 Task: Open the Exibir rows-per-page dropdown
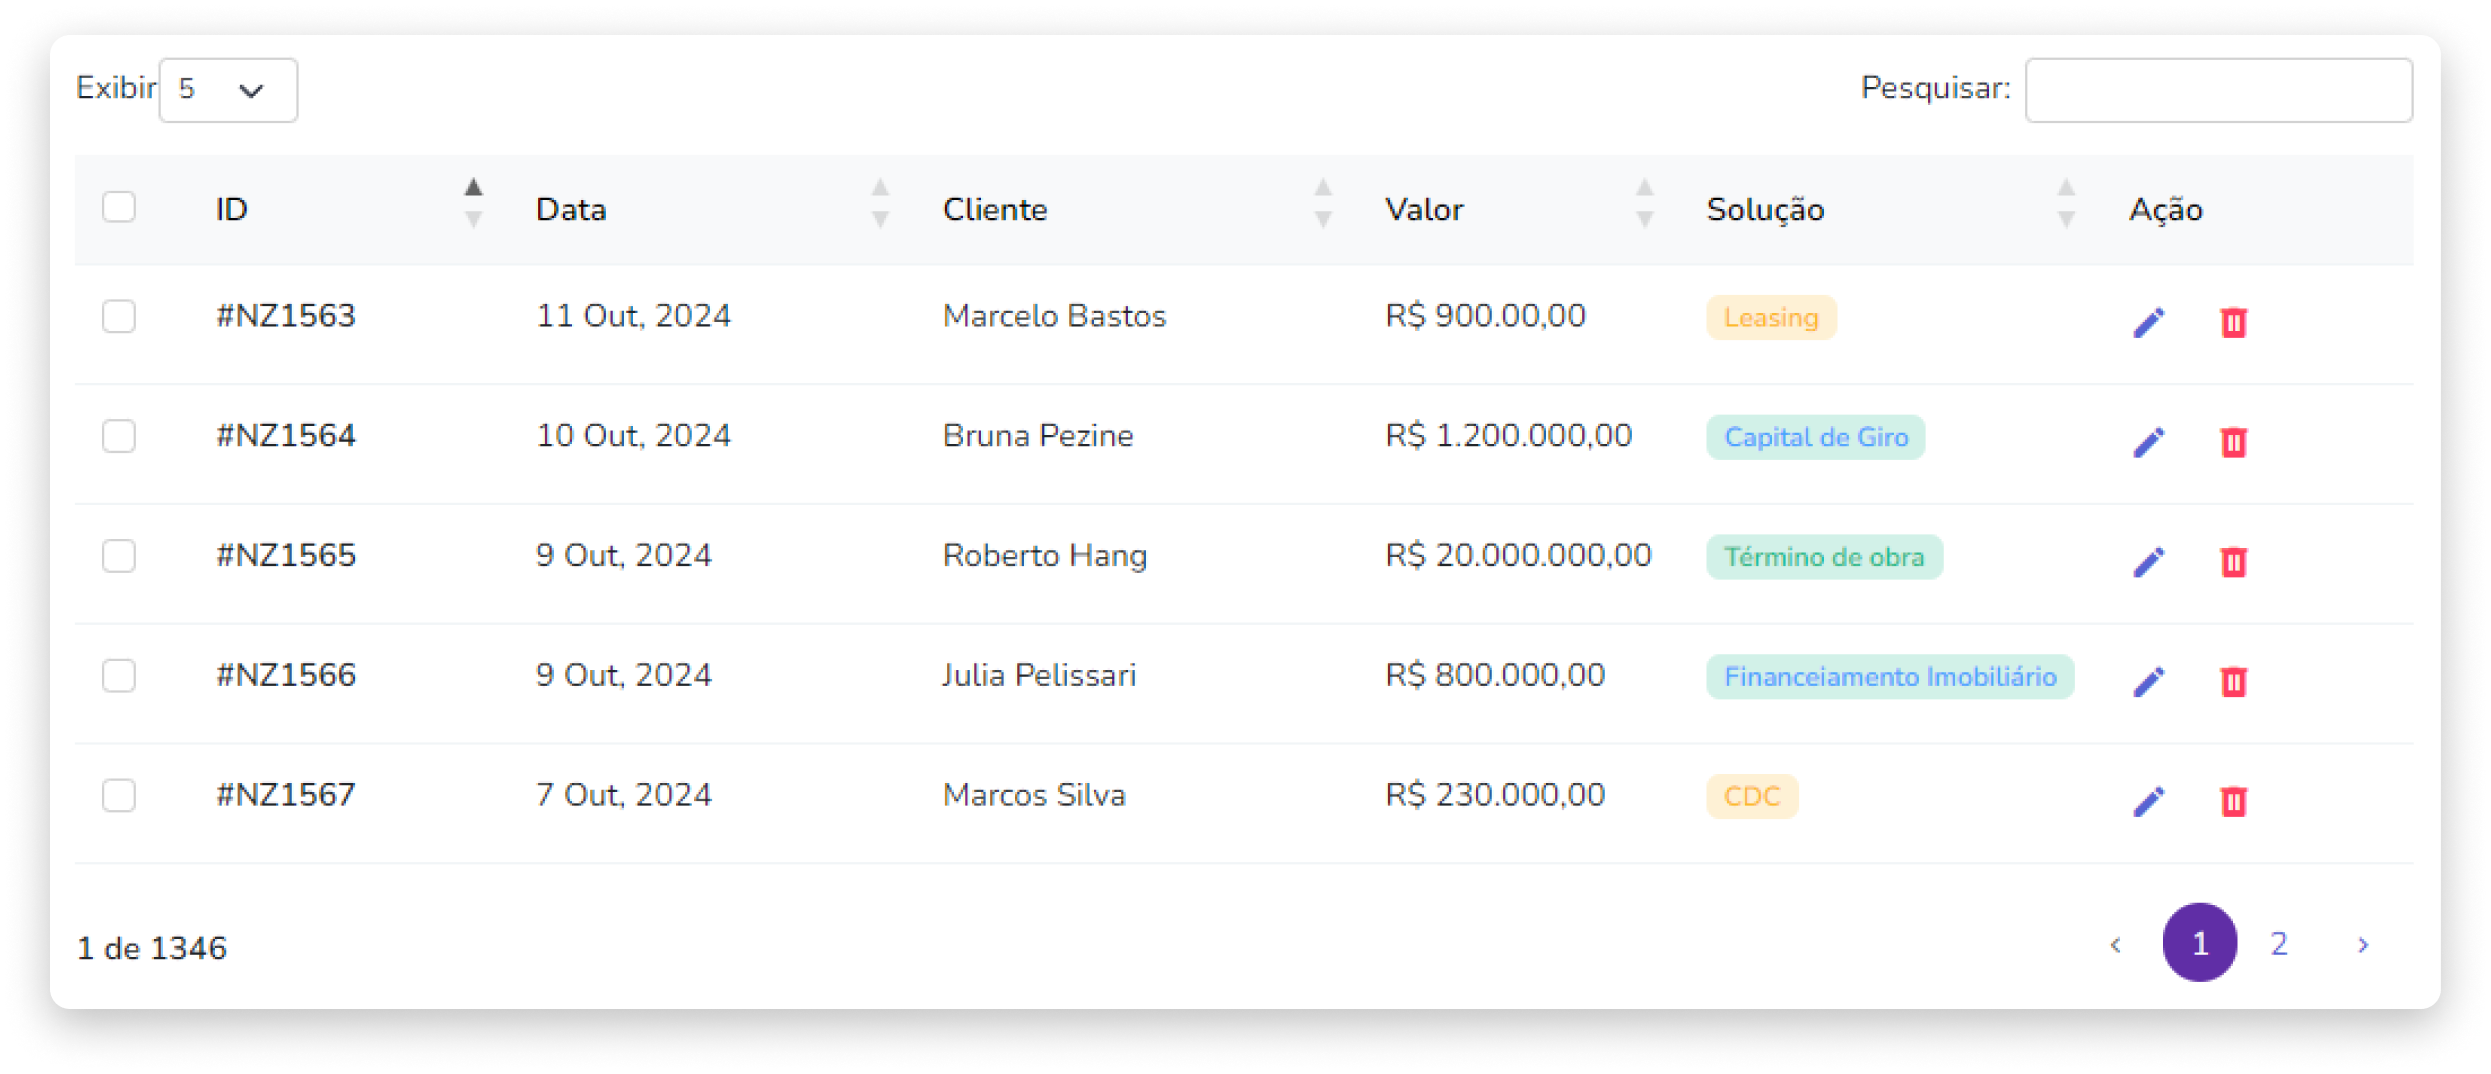228,90
